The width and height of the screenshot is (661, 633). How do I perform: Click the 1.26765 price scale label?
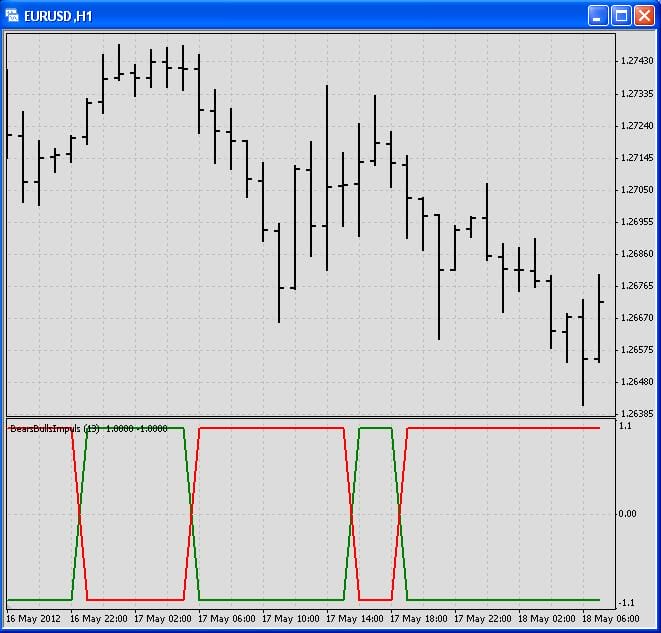click(636, 285)
